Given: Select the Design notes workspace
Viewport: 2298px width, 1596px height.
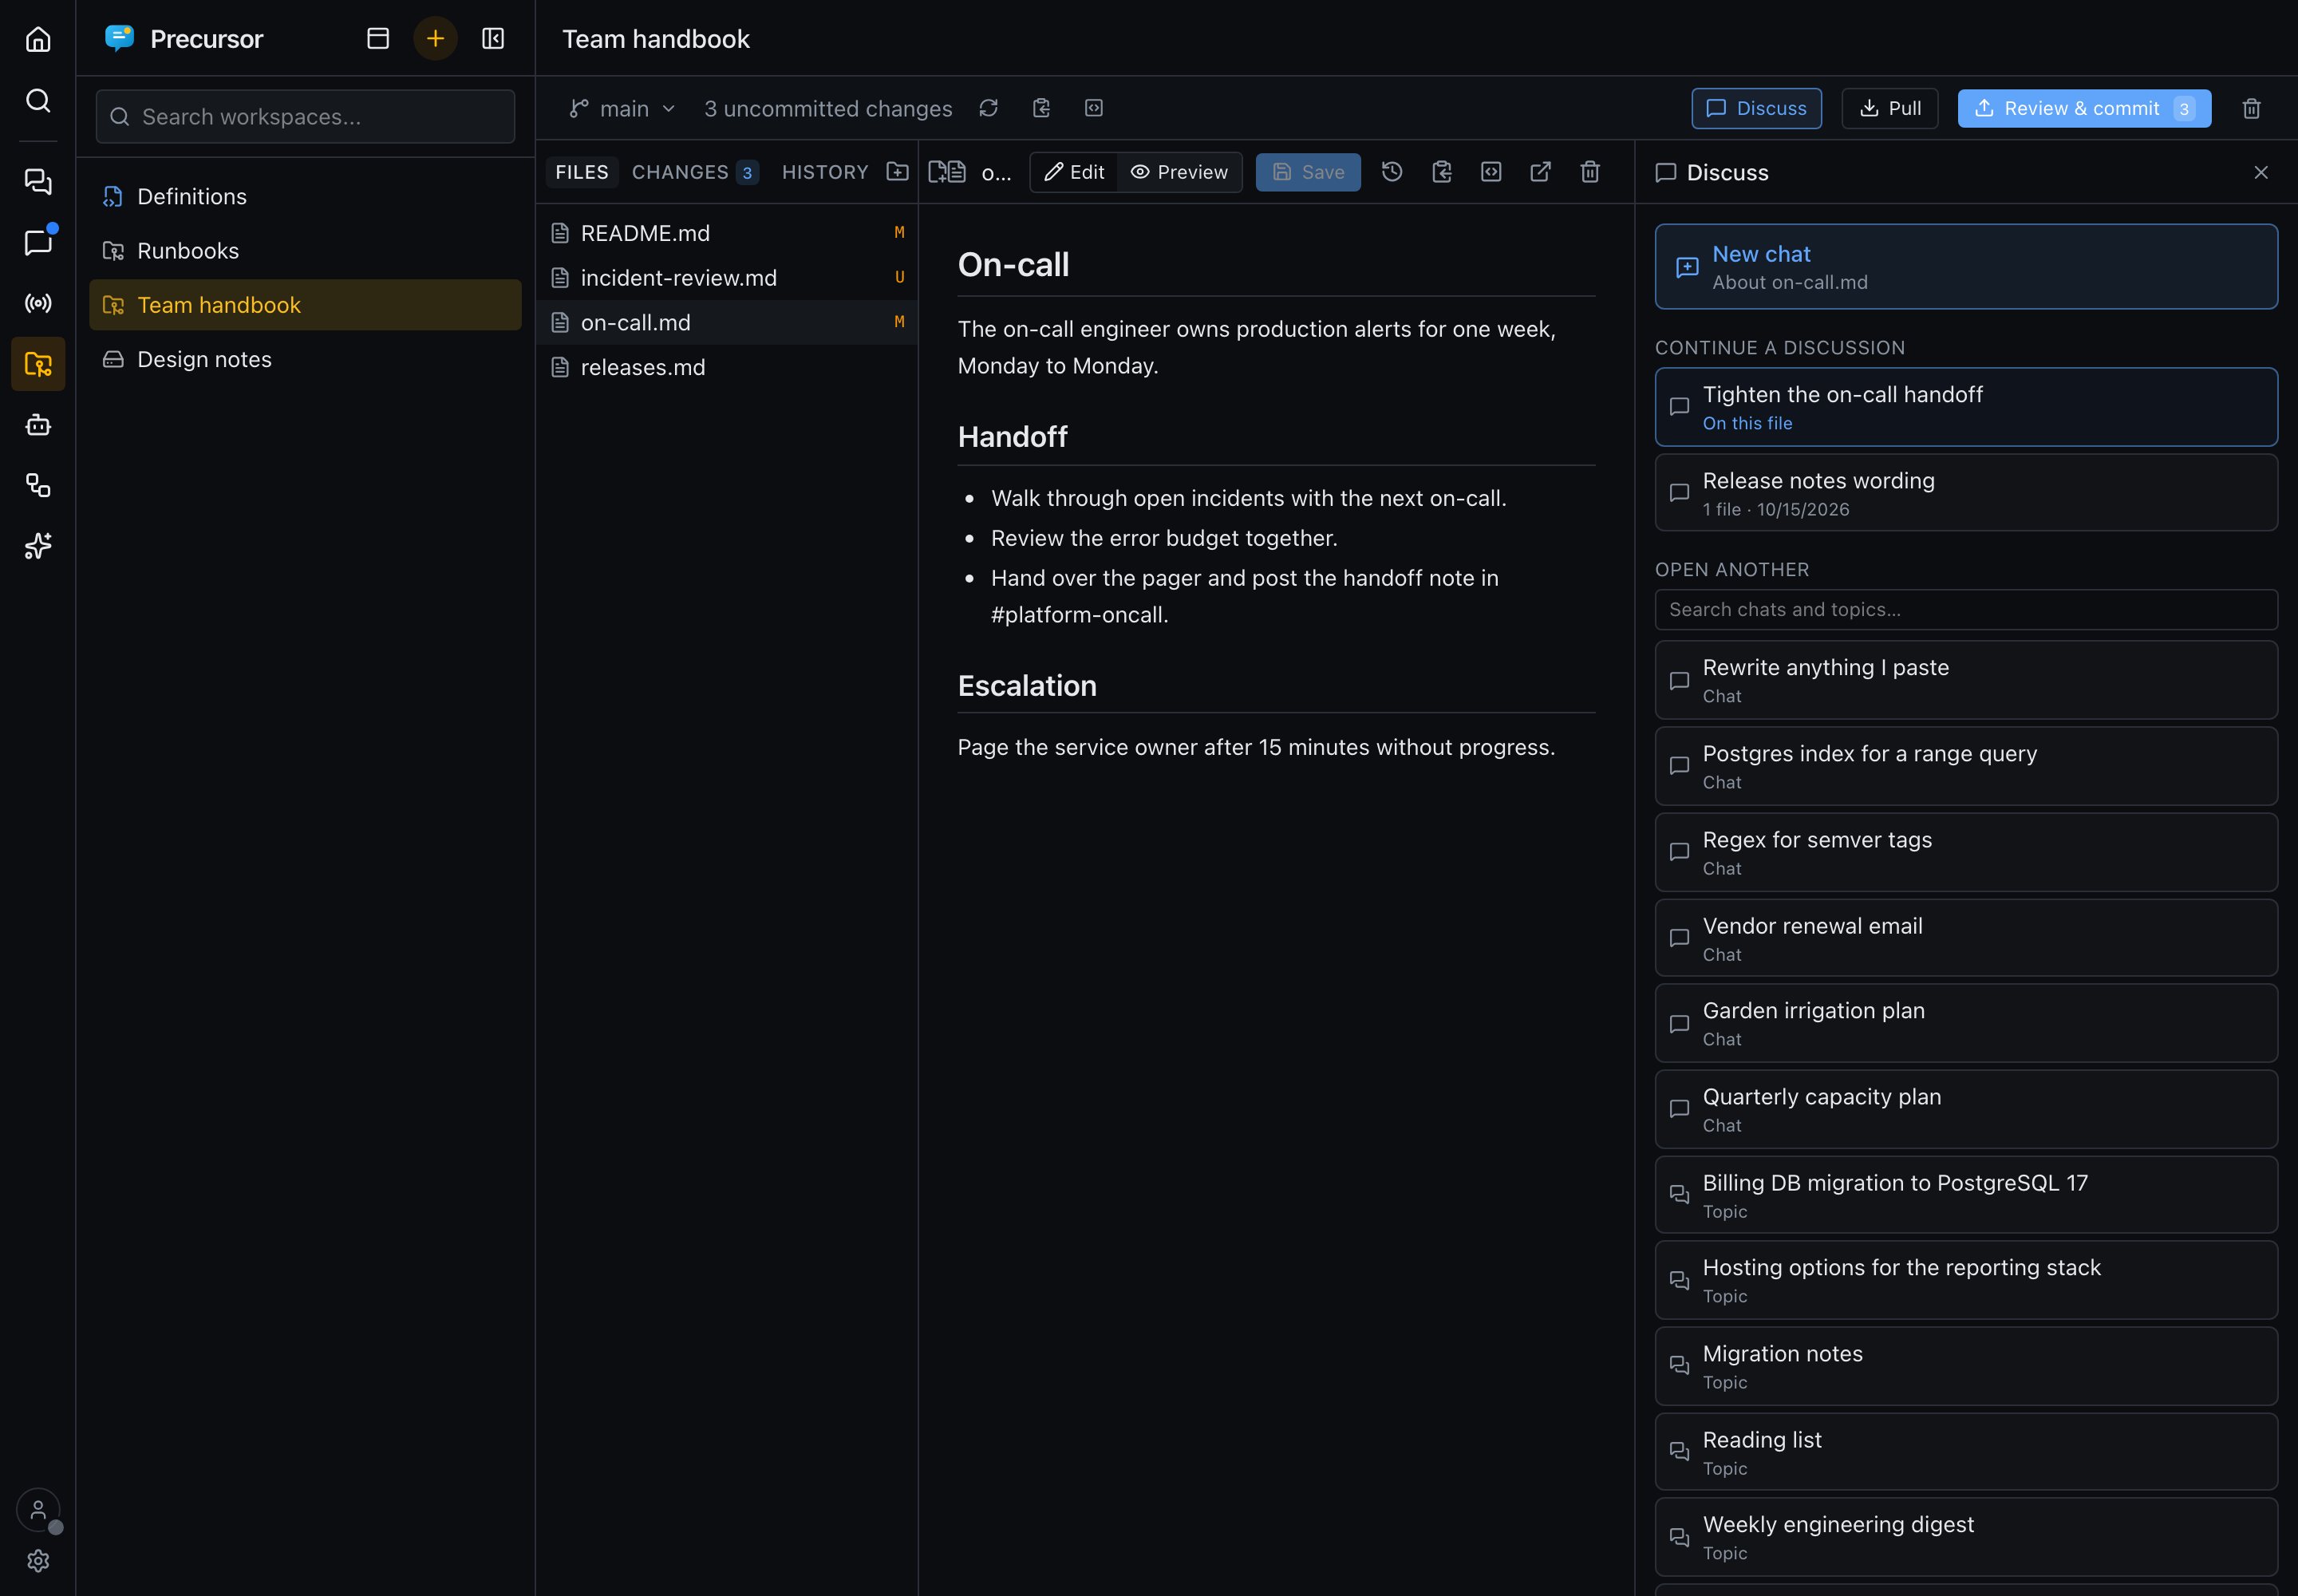Looking at the screenshot, I should pyautogui.click(x=305, y=359).
